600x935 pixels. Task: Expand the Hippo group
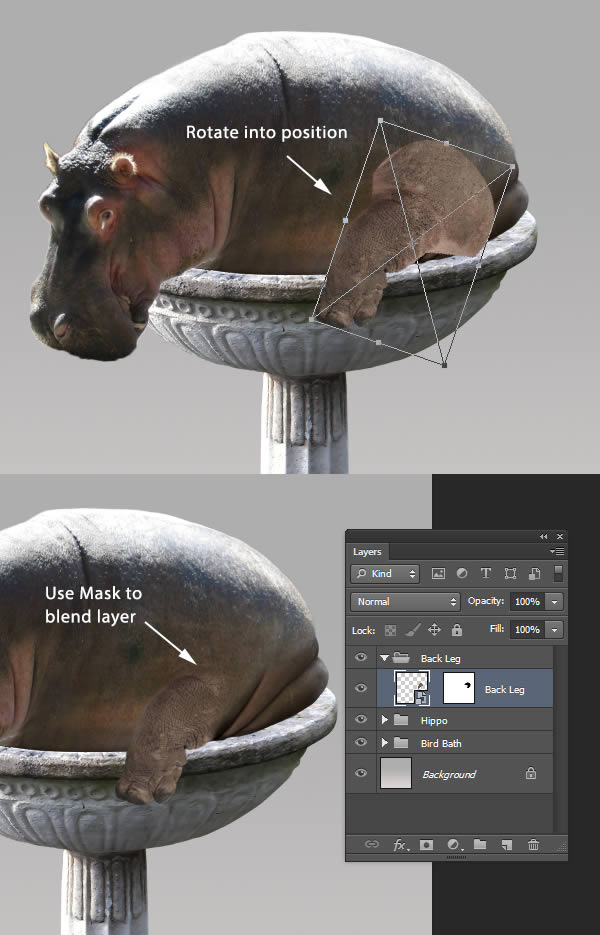click(385, 720)
